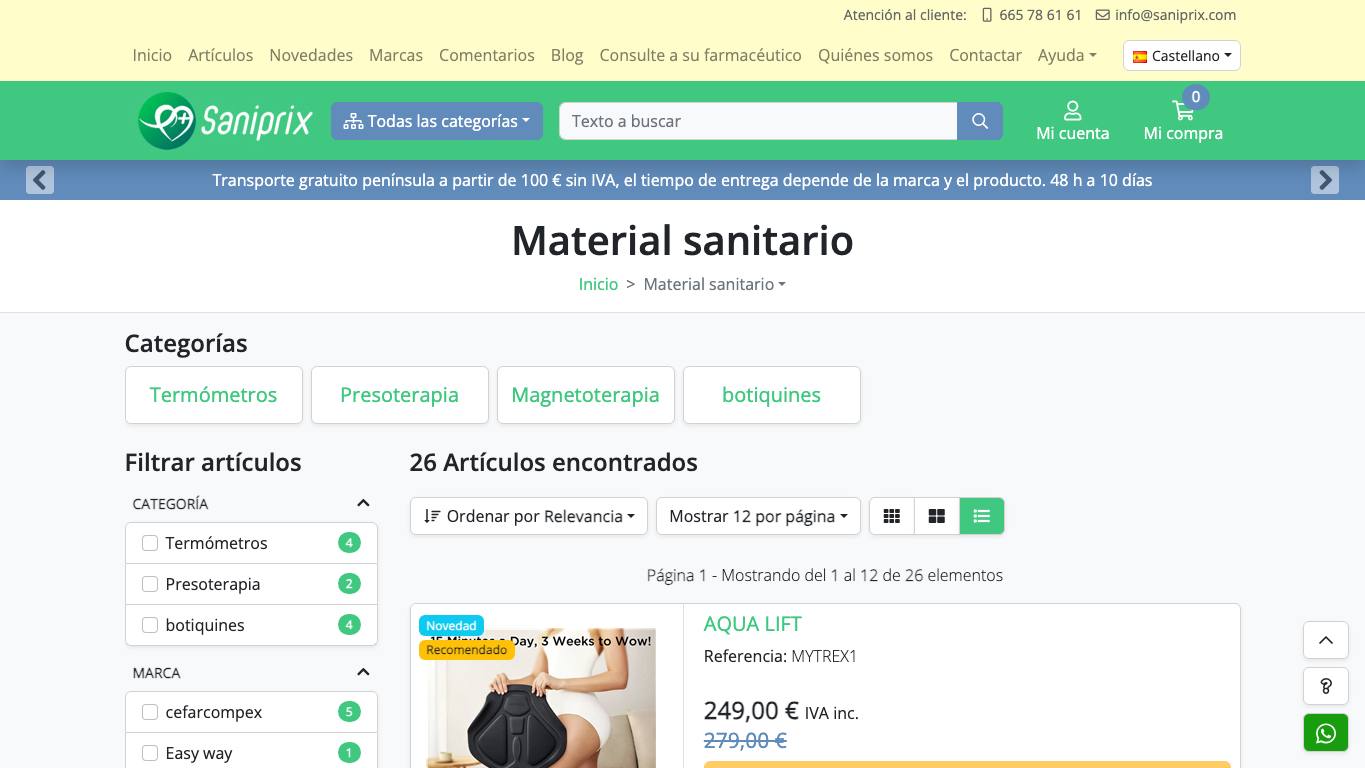Click info@saniprix.com email link
The height and width of the screenshot is (768, 1365).
point(1176,15)
